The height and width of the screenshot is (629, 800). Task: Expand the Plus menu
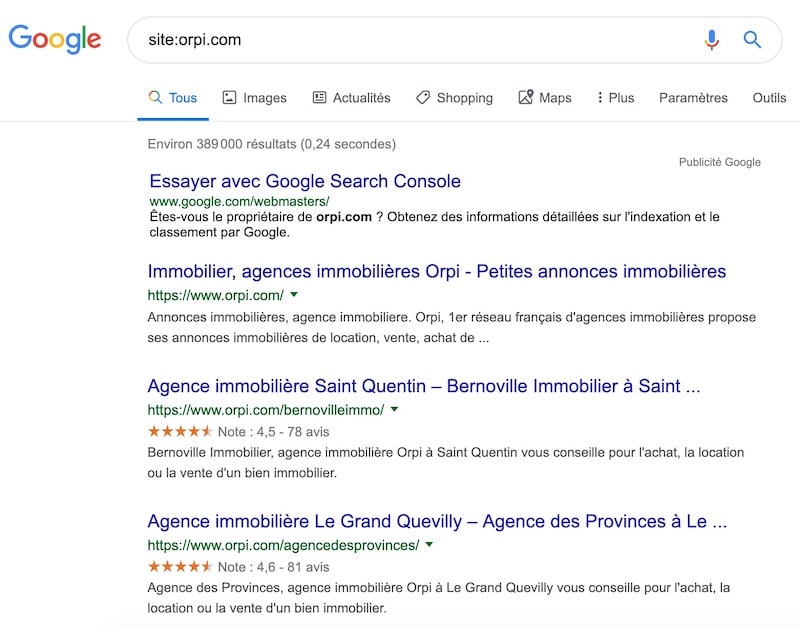(615, 98)
